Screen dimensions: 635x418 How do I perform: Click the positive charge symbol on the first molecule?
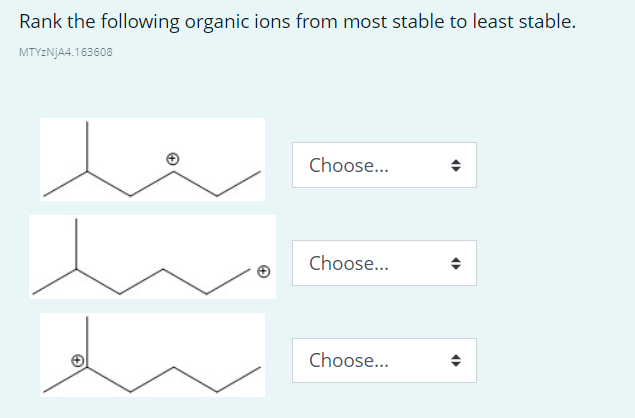[x=173, y=159]
